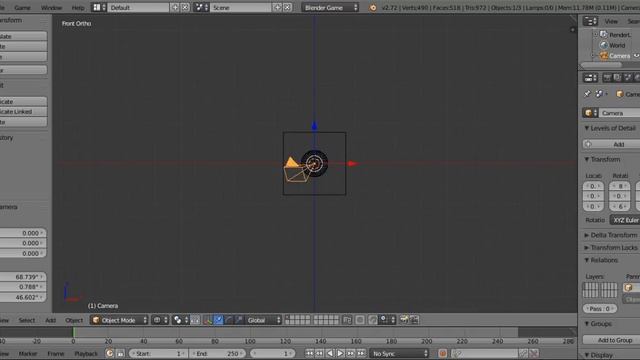Toggle snap during transform
Viewport: 640px width, 360px height.
pos(373,320)
